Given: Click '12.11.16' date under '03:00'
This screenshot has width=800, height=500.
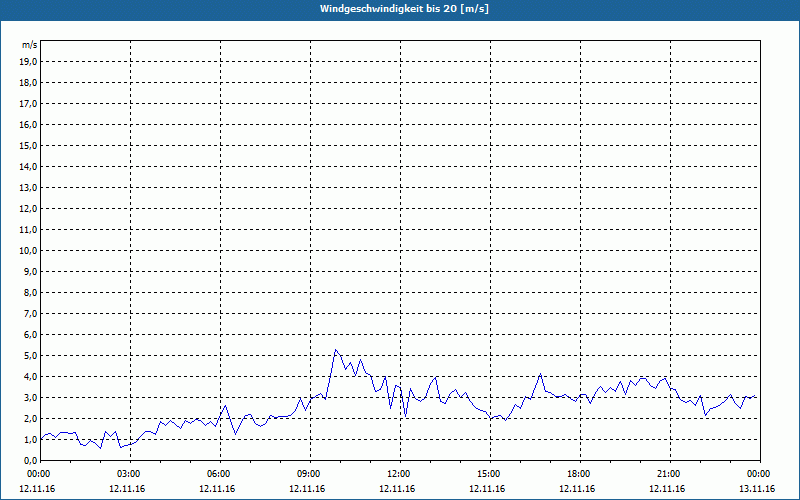Looking at the screenshot, I should coord(127,489).
